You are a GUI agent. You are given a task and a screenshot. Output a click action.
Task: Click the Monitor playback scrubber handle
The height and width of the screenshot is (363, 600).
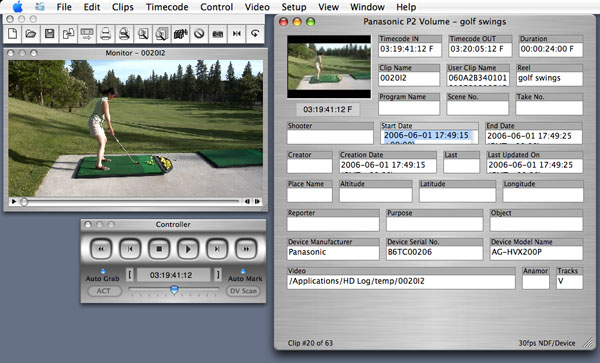(24, 202)
